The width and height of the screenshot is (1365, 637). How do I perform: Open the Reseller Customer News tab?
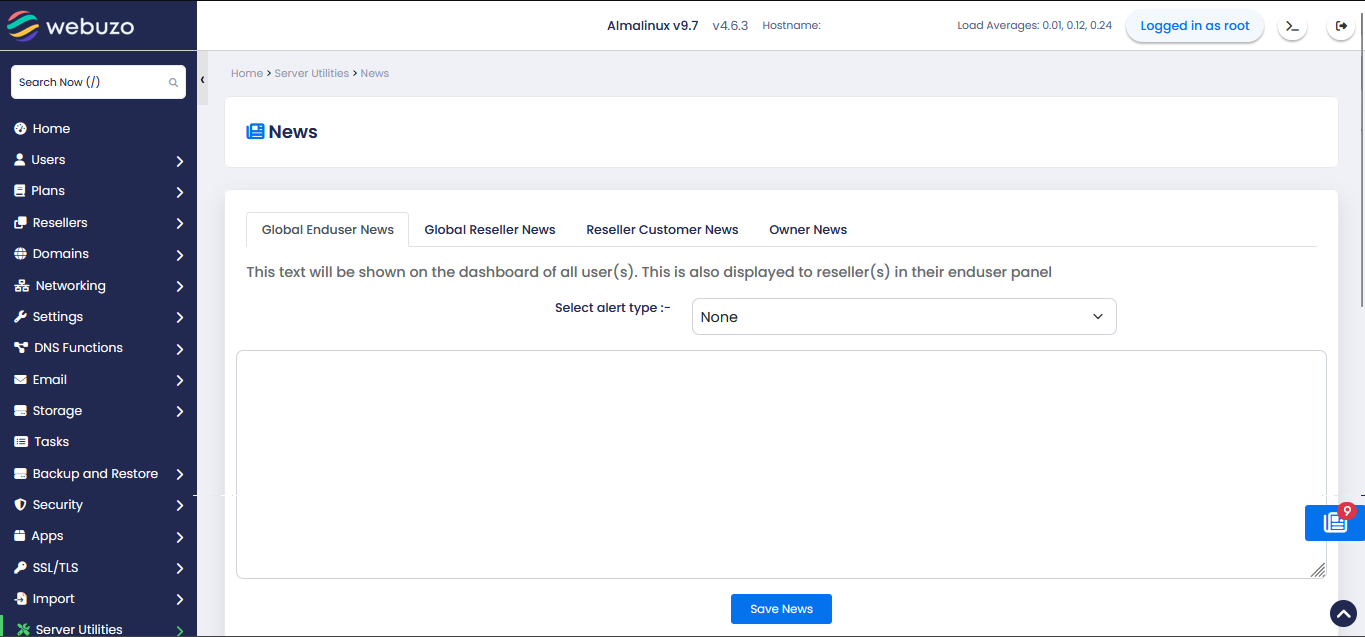coord(662,230)
